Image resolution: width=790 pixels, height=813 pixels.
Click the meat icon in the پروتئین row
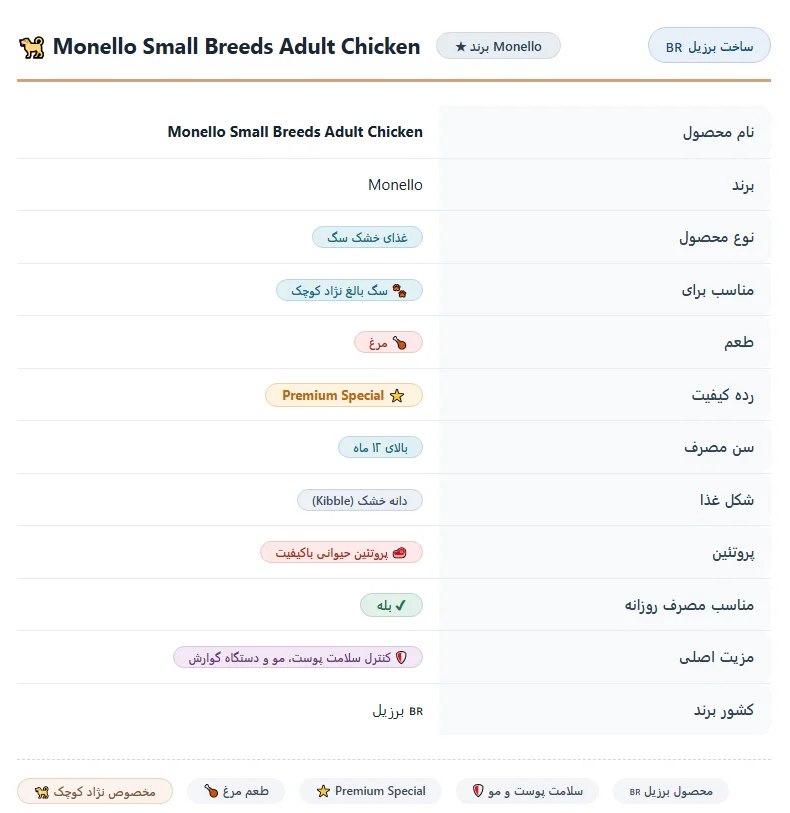click(400, 553)
